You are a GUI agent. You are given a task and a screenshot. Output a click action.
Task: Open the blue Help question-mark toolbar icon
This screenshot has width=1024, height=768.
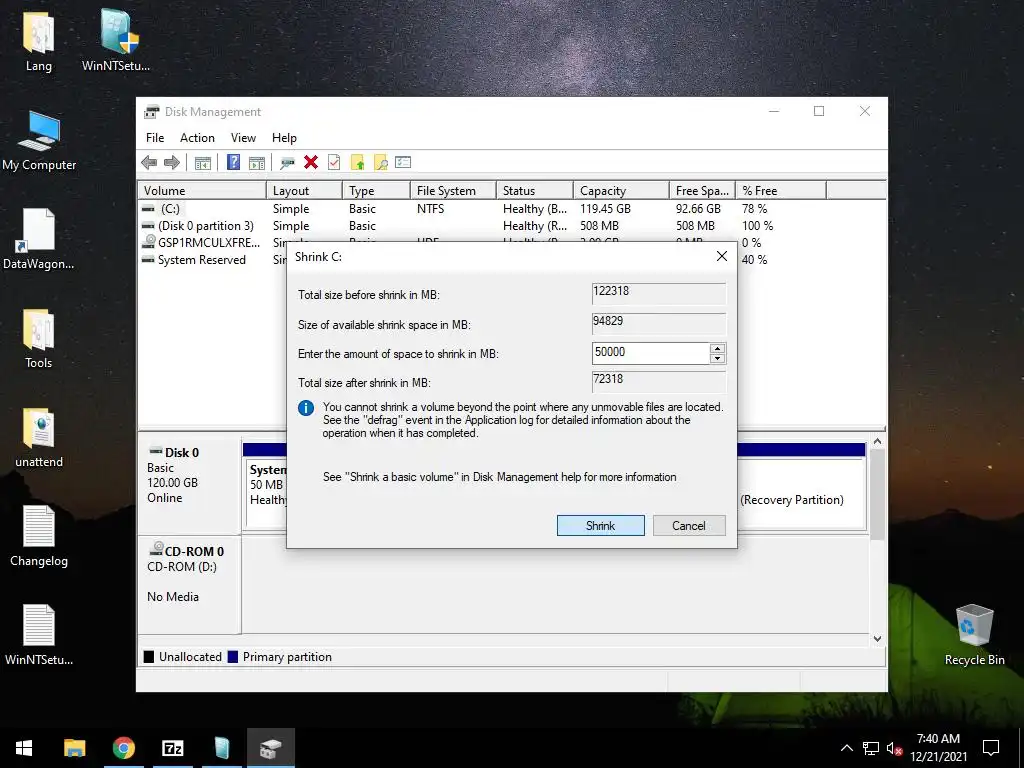point(233,162)
